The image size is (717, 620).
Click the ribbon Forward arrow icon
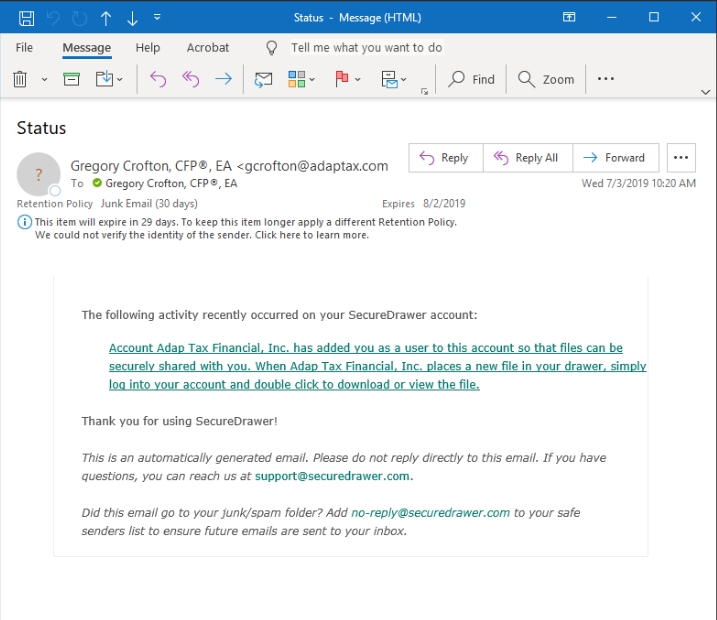[x=224, y=79]
